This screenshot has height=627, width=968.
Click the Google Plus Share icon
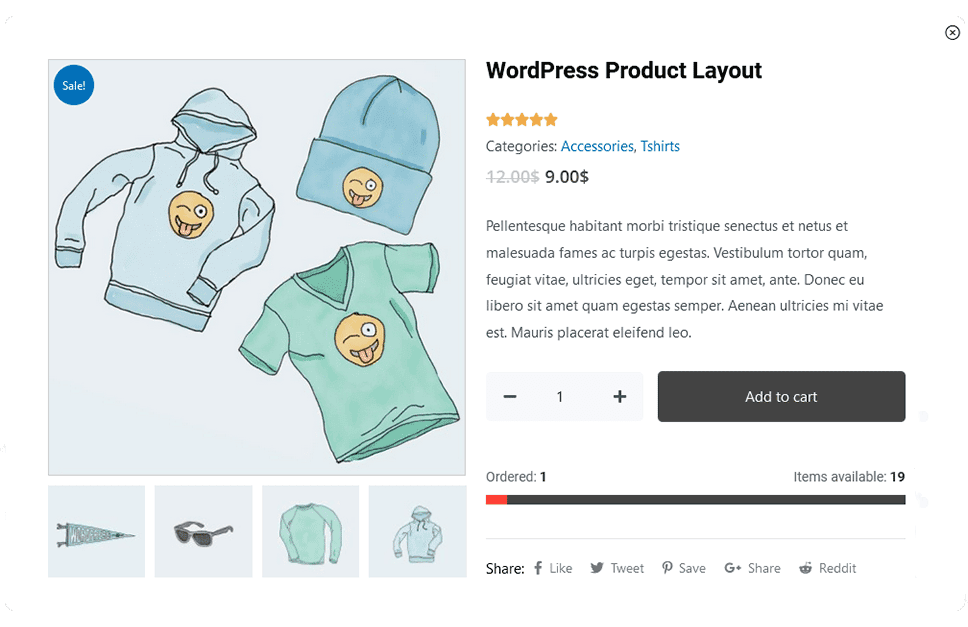[x=732, y=568]
